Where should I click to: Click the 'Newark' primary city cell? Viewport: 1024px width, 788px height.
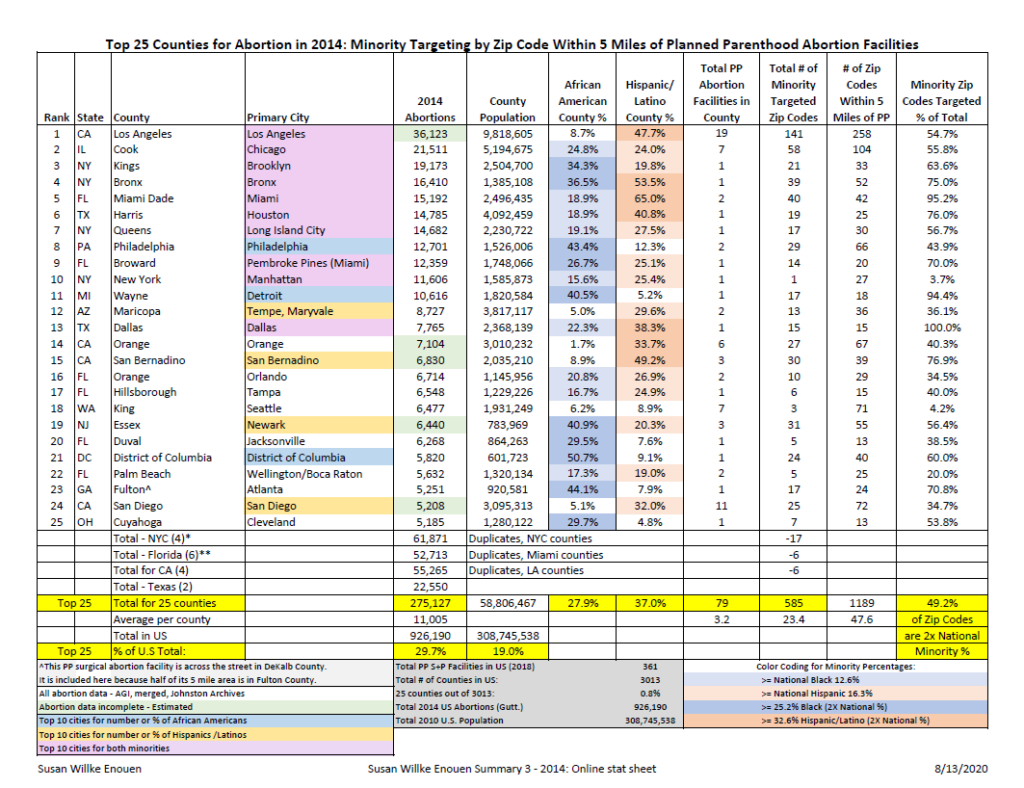319,425
